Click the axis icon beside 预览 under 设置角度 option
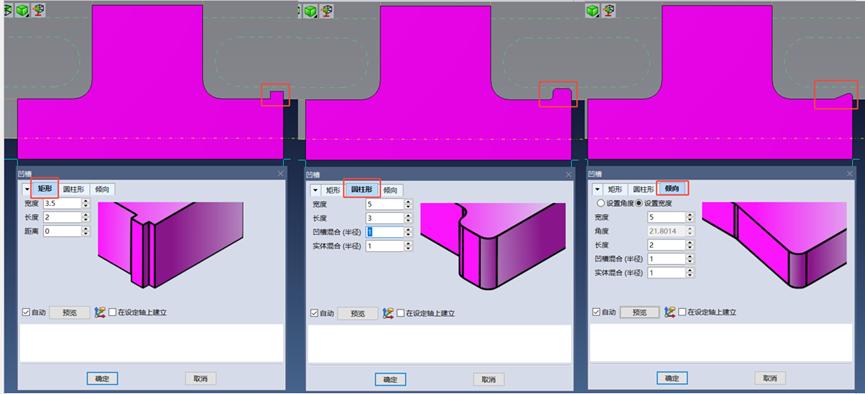This screenshot has width=865, height=394. click(x=670, y=312)
